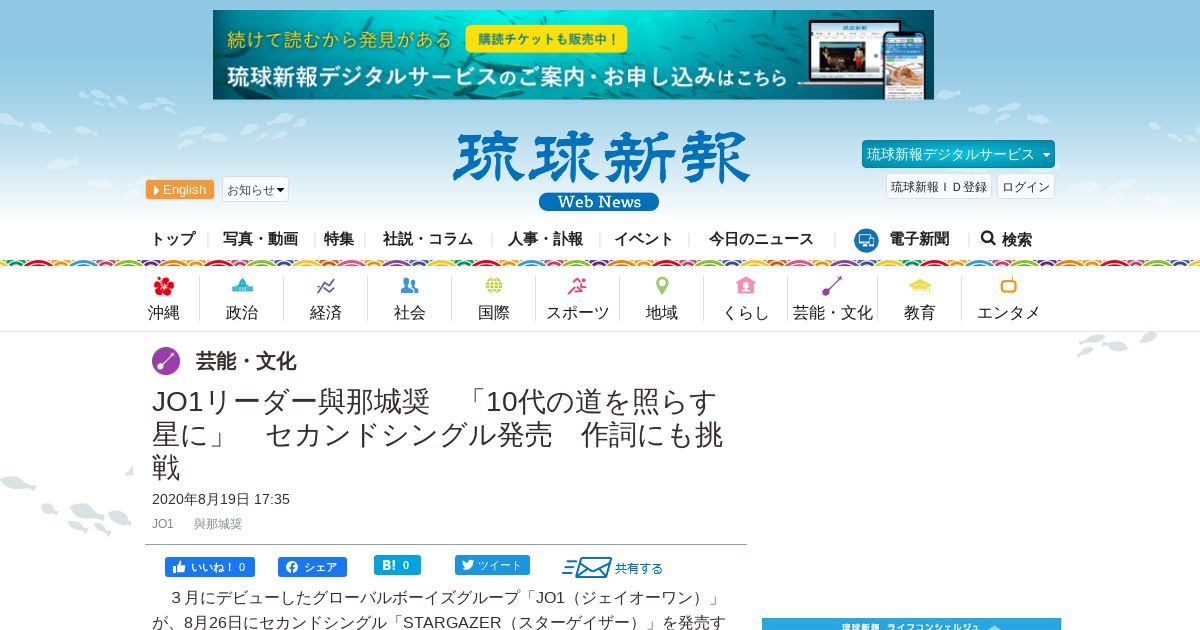Click the ログイン button
Screen dimensions: 1200x630
point(1026,186)
